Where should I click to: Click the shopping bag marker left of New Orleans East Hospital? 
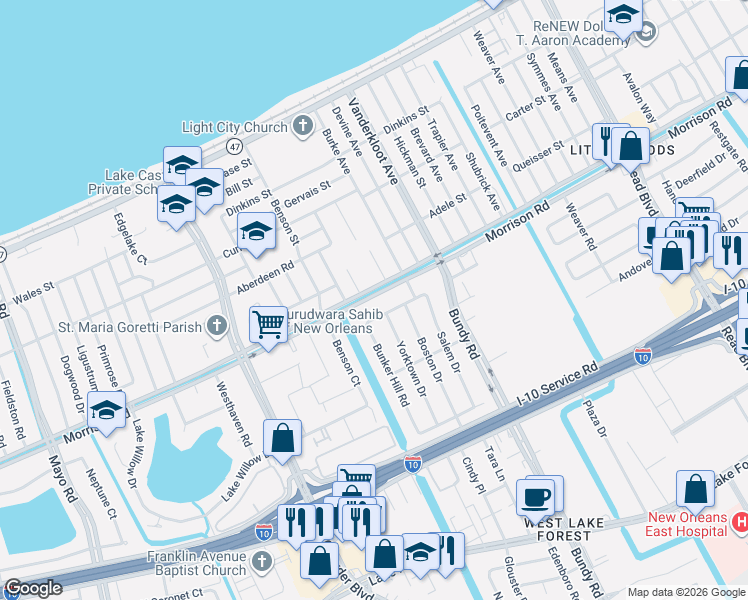click(696, 490)
